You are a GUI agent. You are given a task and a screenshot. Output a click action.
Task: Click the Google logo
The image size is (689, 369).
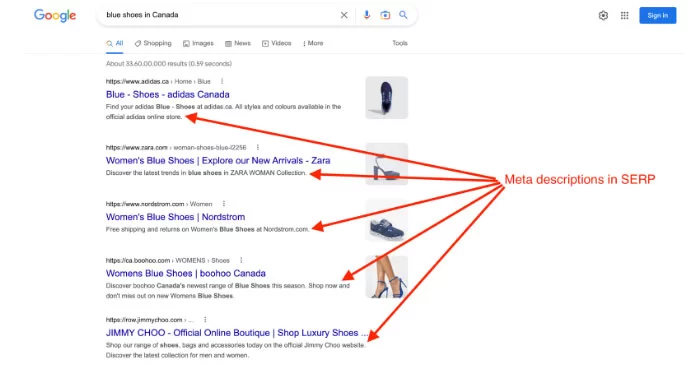coord(55,15)
